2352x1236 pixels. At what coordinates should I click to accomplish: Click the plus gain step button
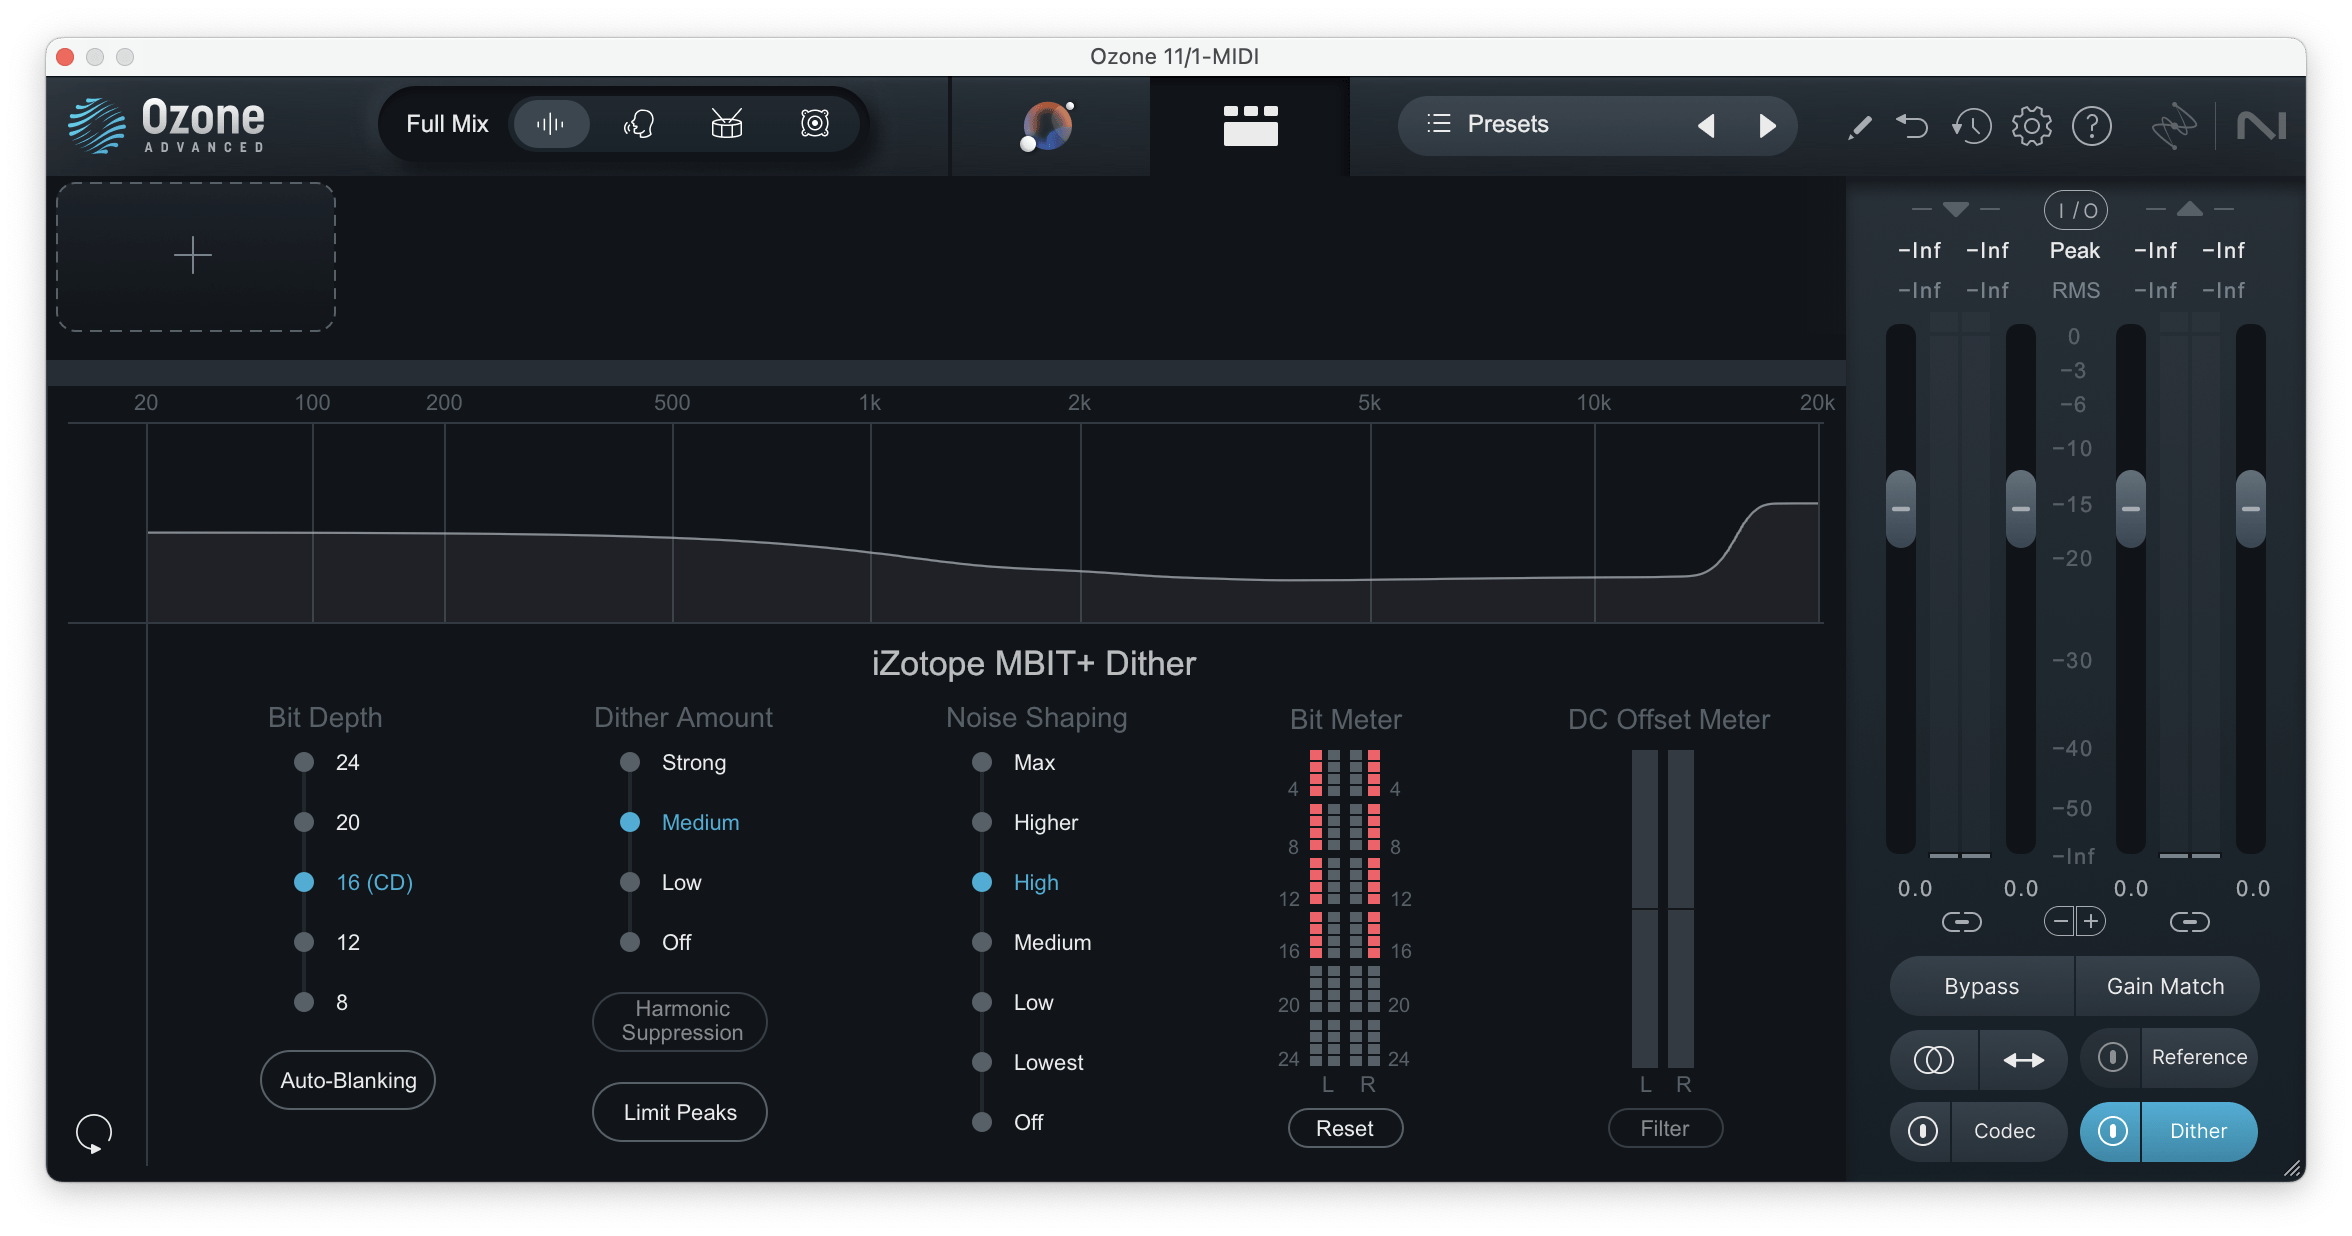click(2091, 921)
